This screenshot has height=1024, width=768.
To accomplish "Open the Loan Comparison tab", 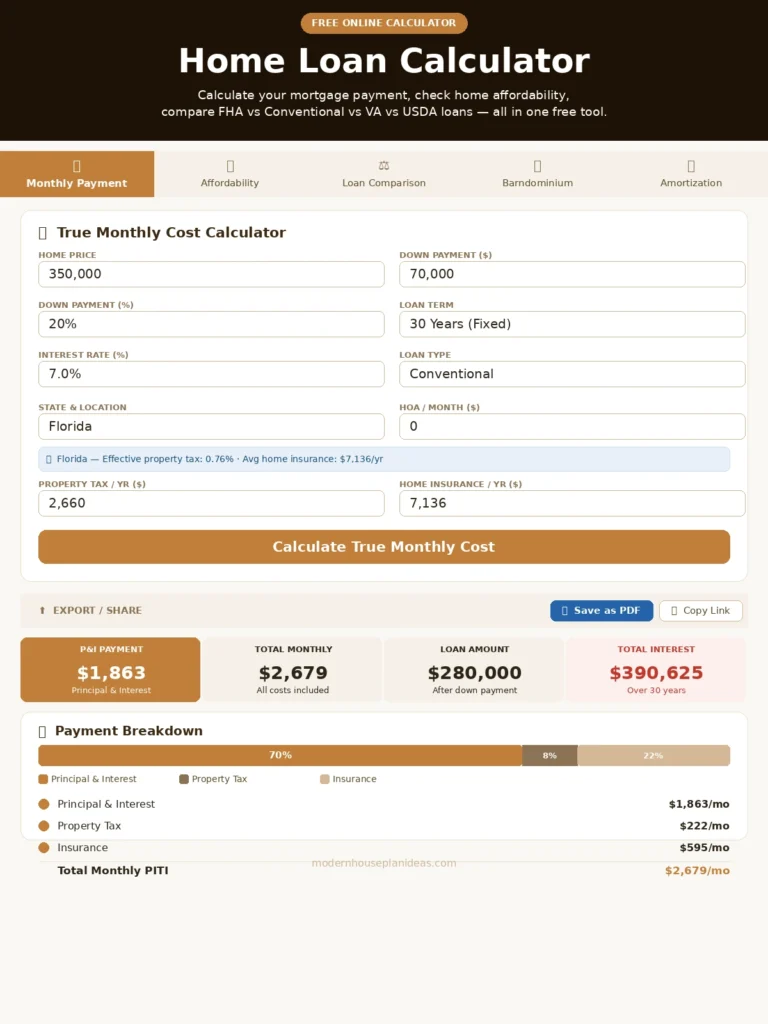I will coord(384,174).
